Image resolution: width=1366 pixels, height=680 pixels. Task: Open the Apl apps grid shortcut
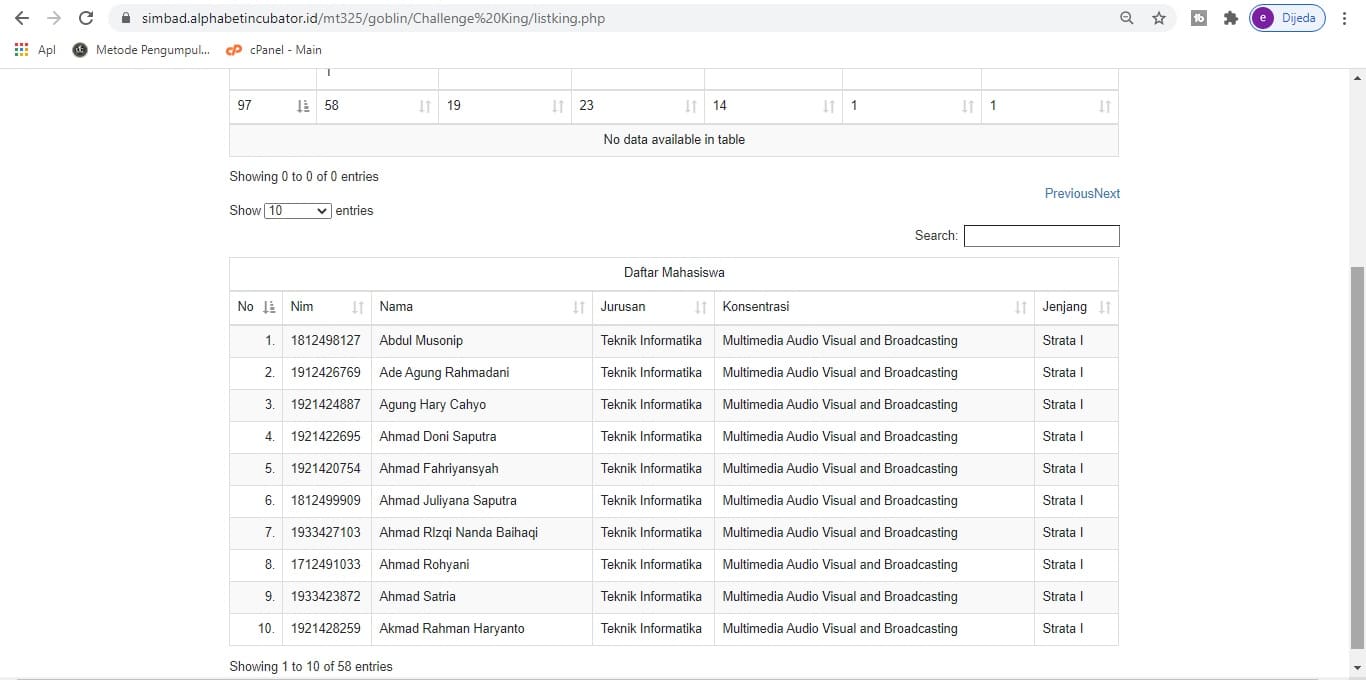coord(35,50)
